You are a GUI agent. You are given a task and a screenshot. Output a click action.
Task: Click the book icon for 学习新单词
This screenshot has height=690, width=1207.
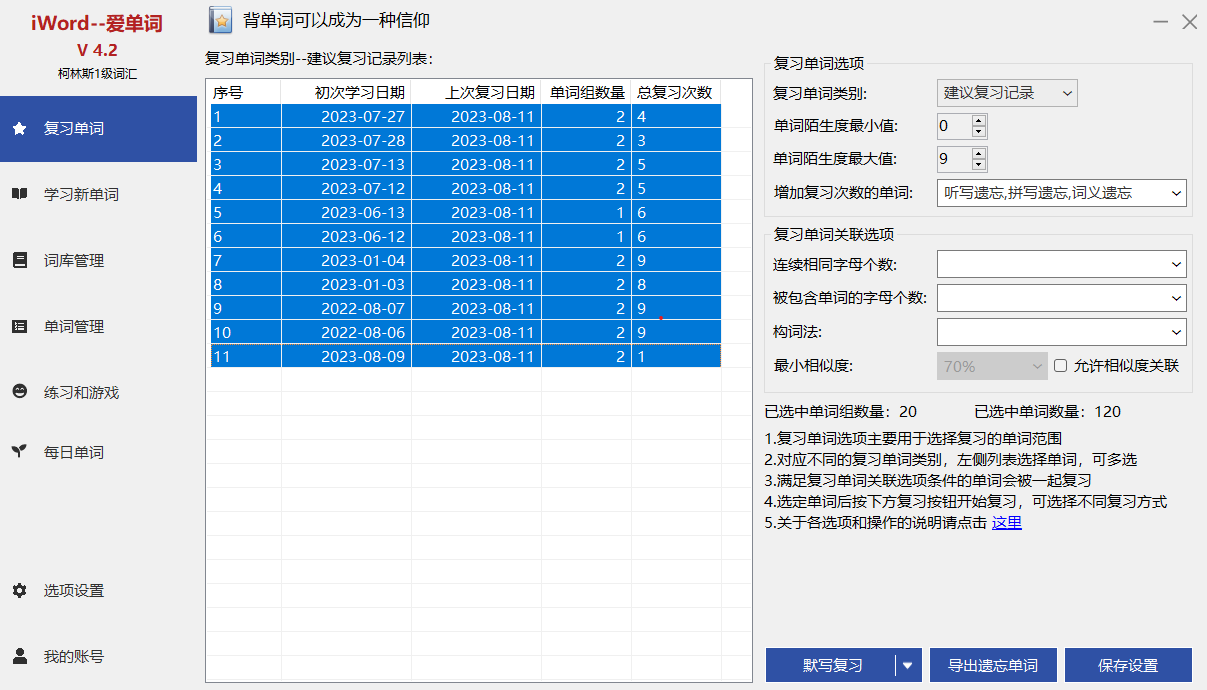point(19,195)
